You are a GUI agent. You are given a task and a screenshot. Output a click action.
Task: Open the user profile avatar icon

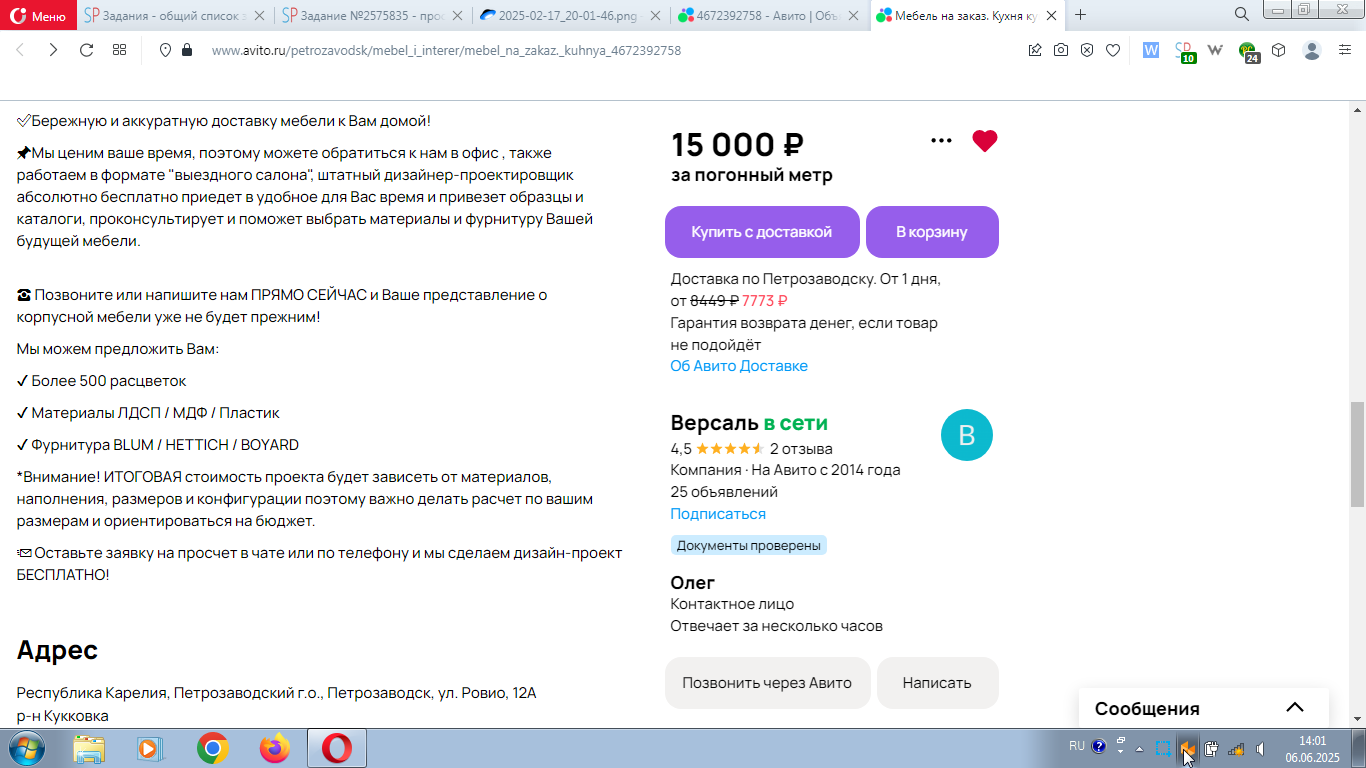click(x=1313, y=50)
